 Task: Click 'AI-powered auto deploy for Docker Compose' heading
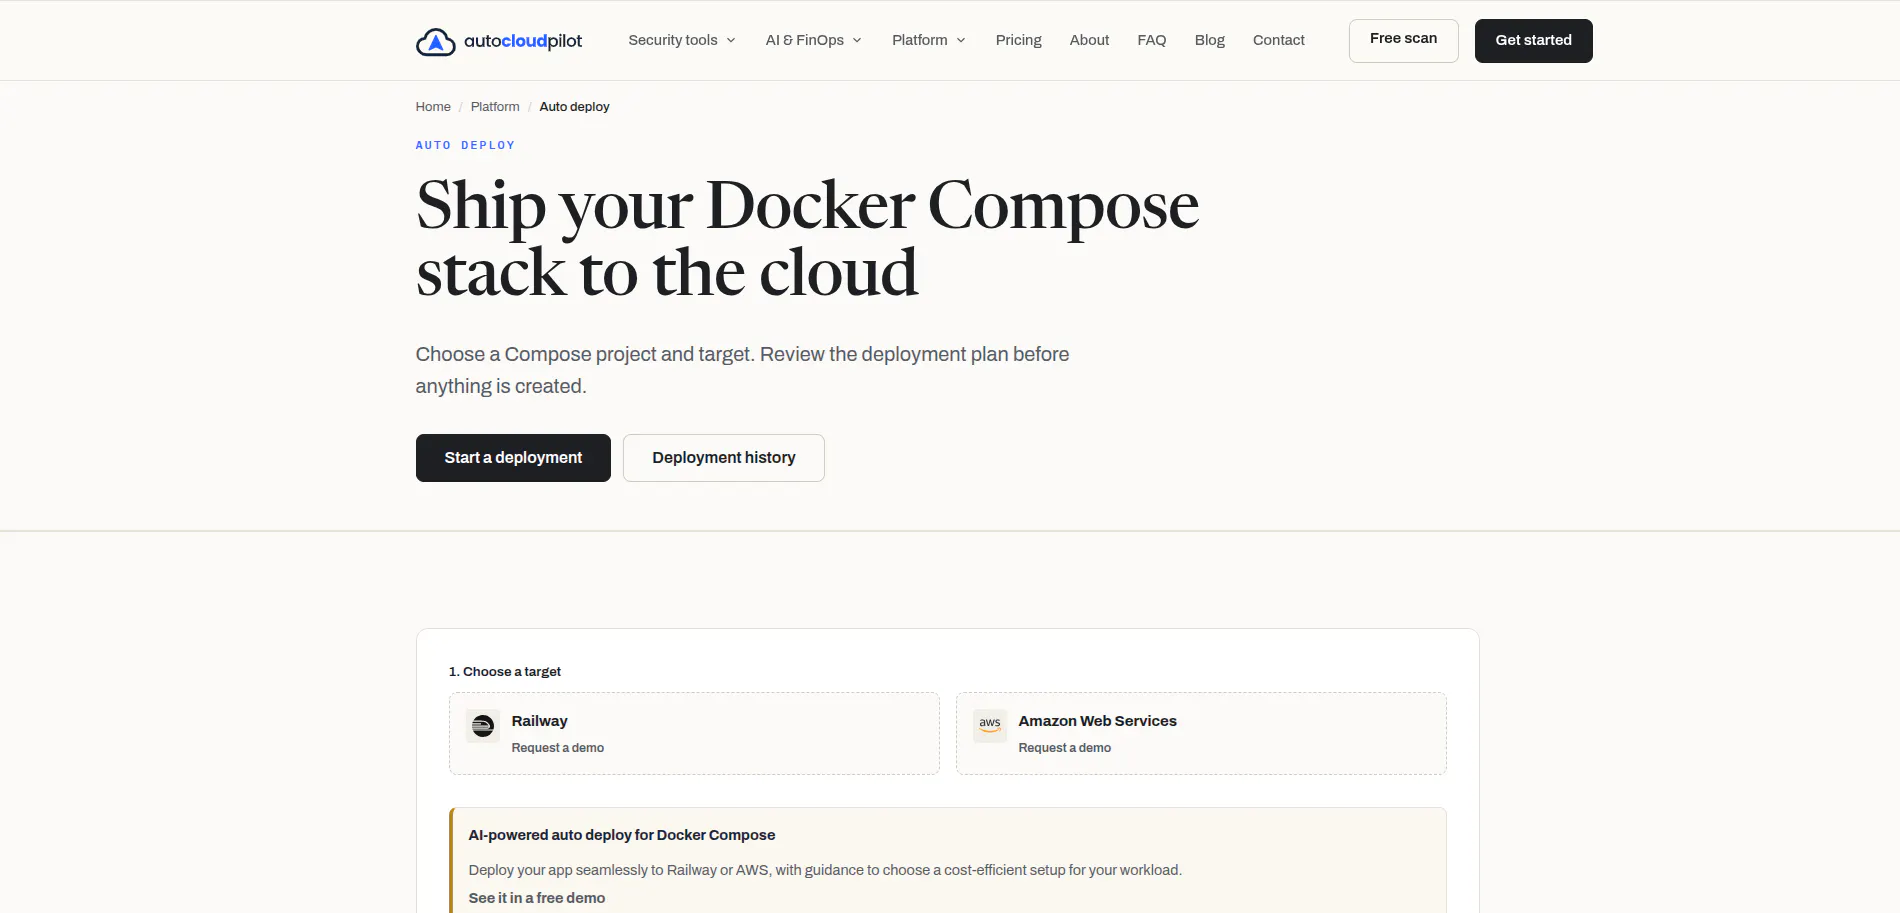point(621,835)
